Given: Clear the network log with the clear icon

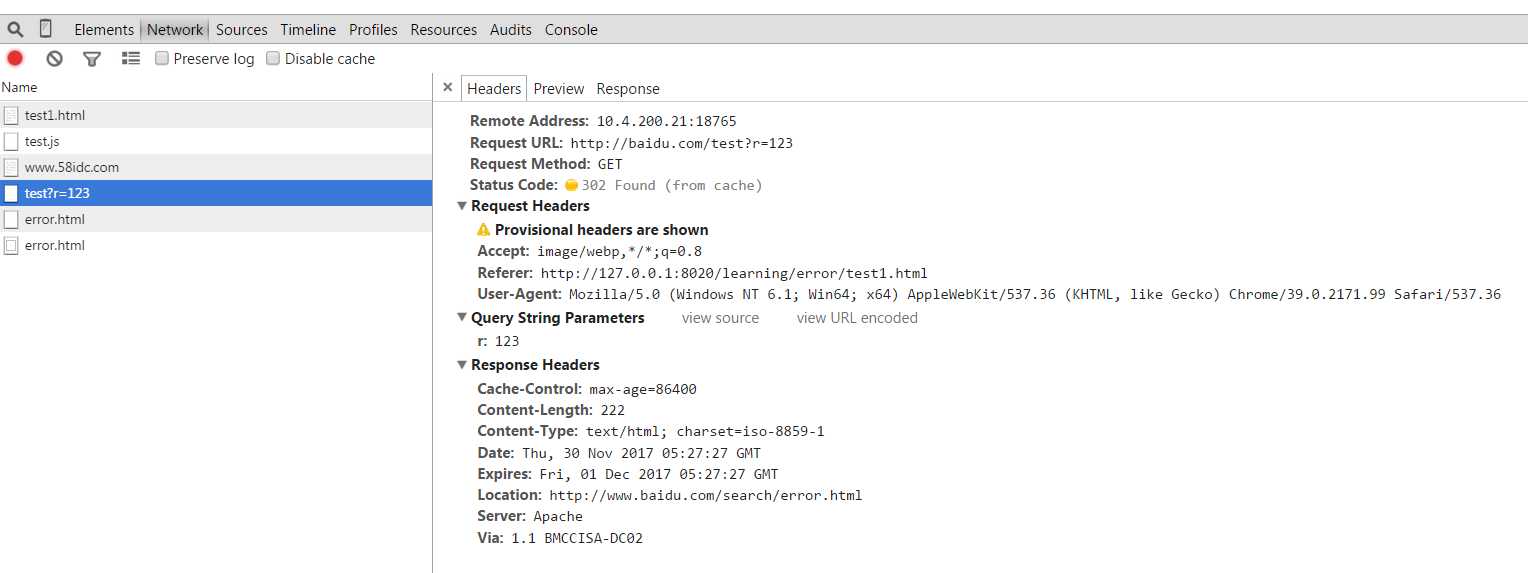Looking at the screenshot, I should coord(54,59).
